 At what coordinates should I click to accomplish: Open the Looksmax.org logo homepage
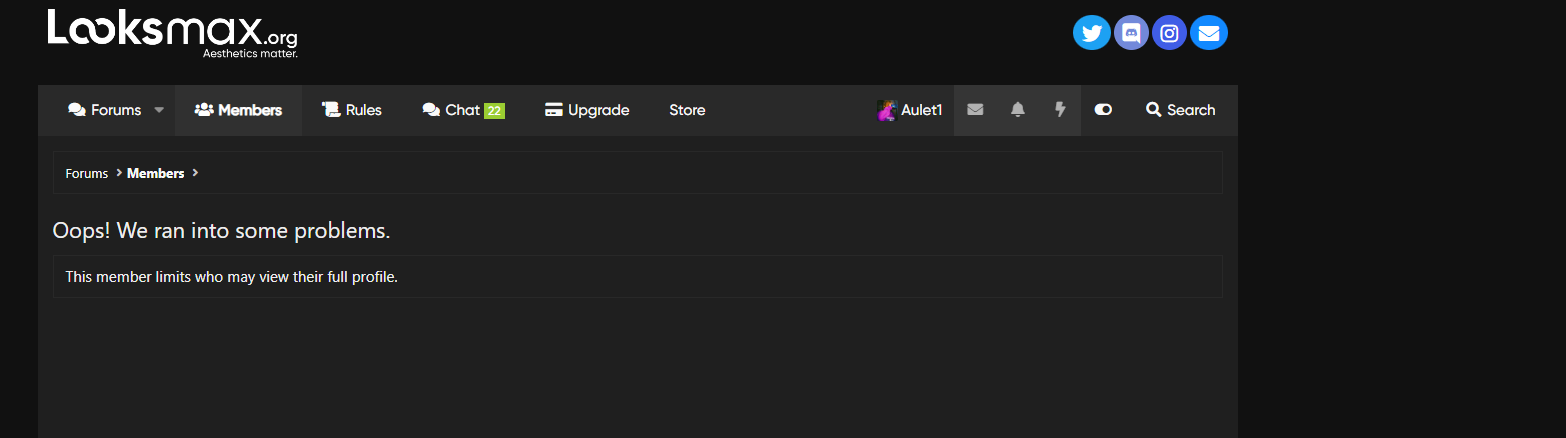[172, 33]
